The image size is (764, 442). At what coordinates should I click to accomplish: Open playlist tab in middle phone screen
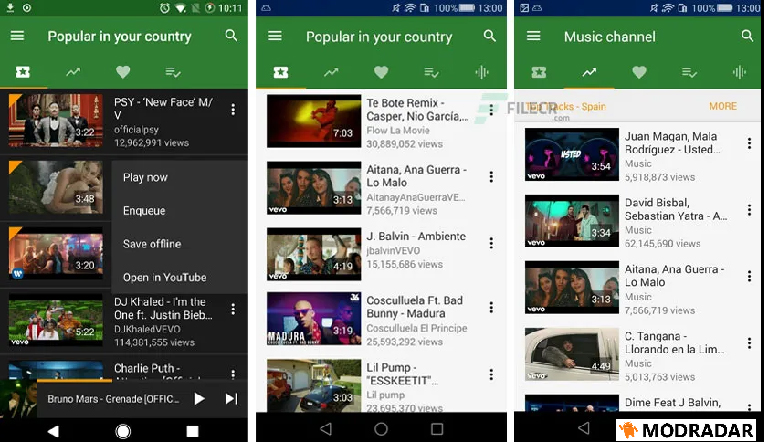pos(431,73)
